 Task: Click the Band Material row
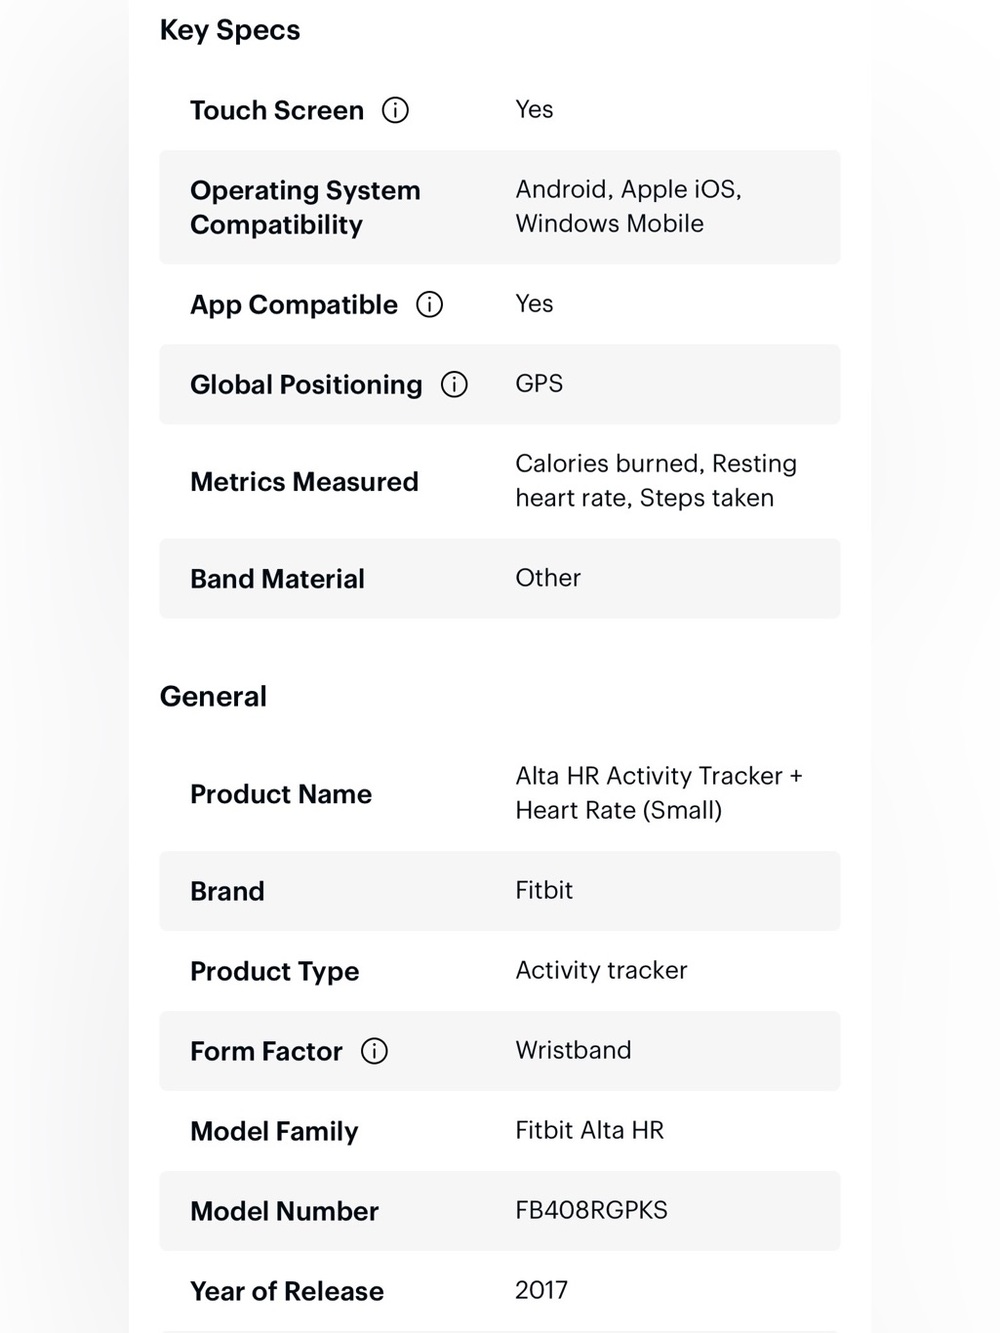tap(500, 578)
